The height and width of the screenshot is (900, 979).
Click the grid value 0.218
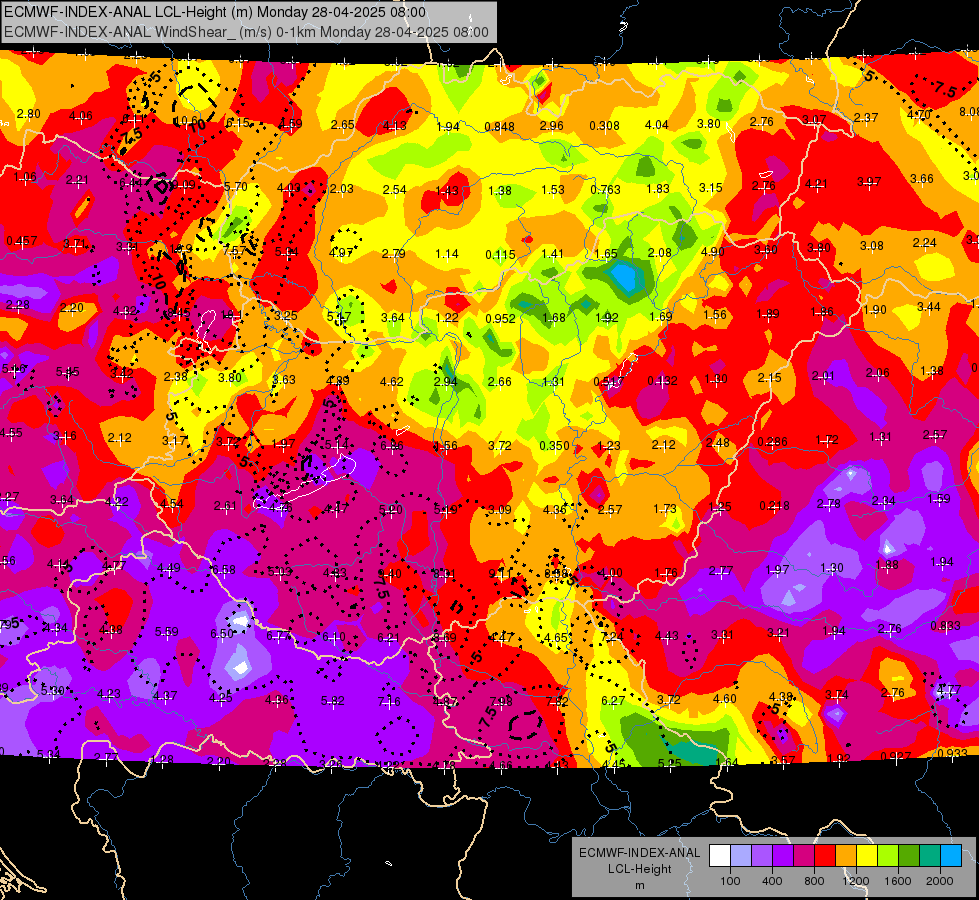point(774,506)
